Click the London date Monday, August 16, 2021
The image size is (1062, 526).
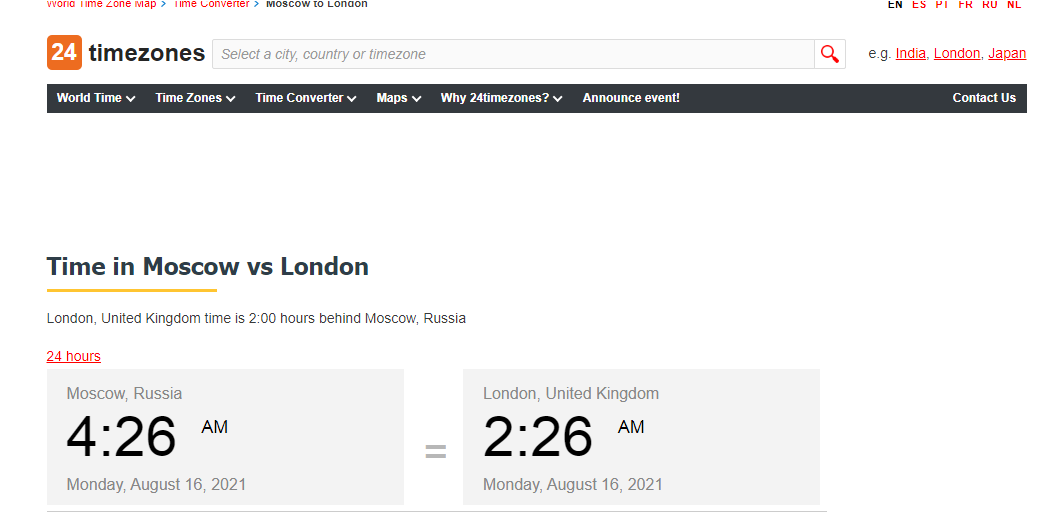(x=573, y=485)
